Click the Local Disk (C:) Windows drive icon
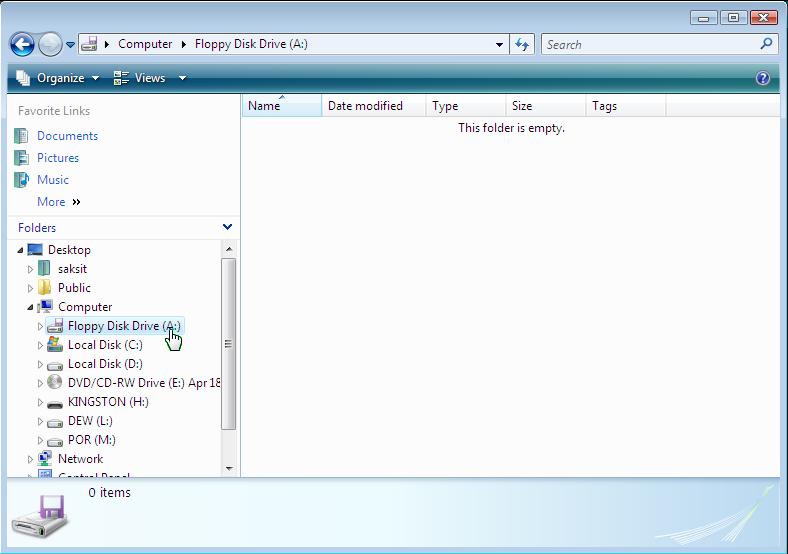 [55, 344]
